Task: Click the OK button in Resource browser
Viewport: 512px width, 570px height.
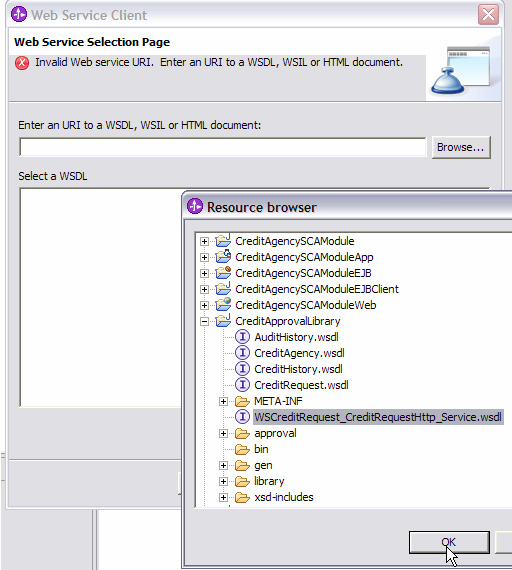Action: point(449,542)
